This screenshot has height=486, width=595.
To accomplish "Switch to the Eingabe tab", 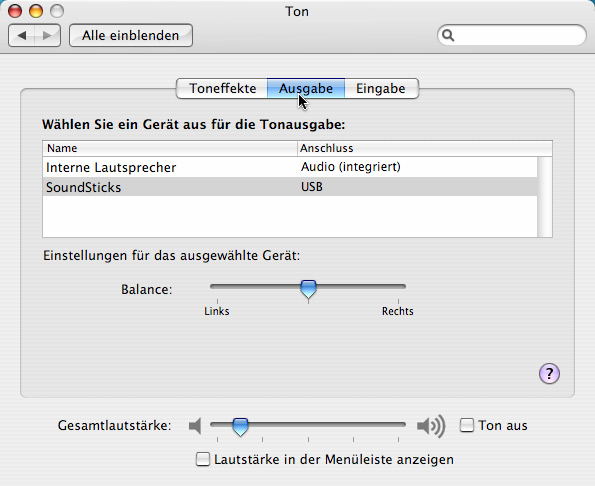I will pyautogui.click(x=381, y=88).
